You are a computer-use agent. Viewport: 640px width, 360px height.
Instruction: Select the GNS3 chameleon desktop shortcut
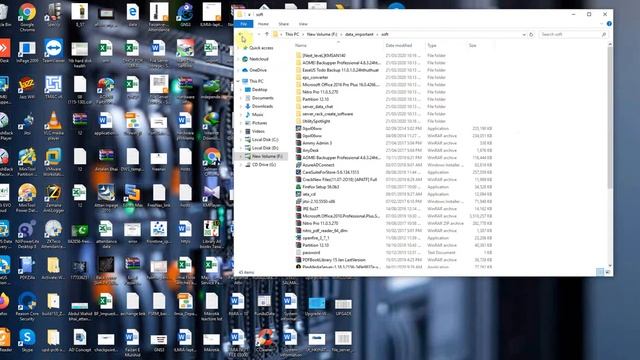[185, 15]
